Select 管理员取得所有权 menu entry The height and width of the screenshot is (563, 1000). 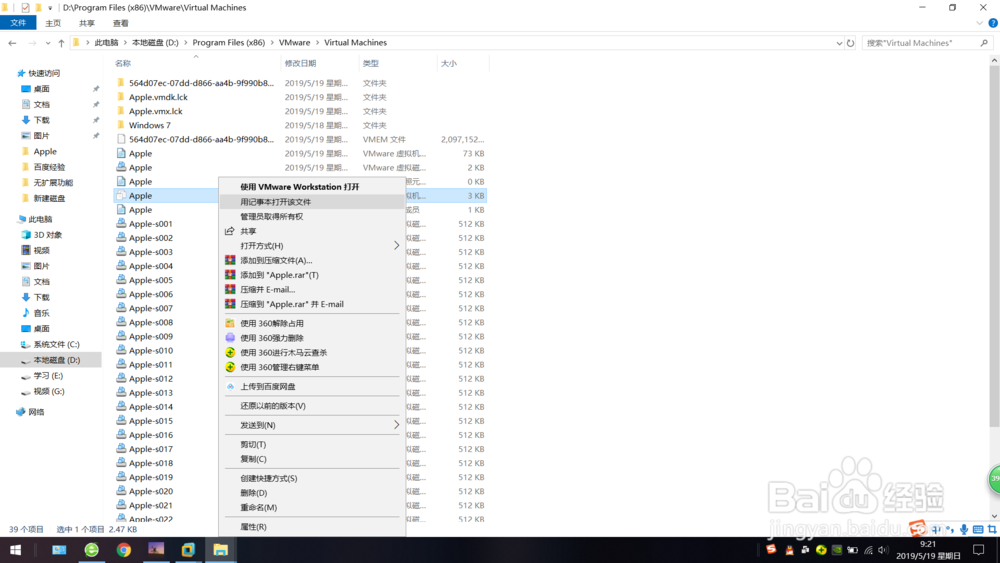[272, 216]
